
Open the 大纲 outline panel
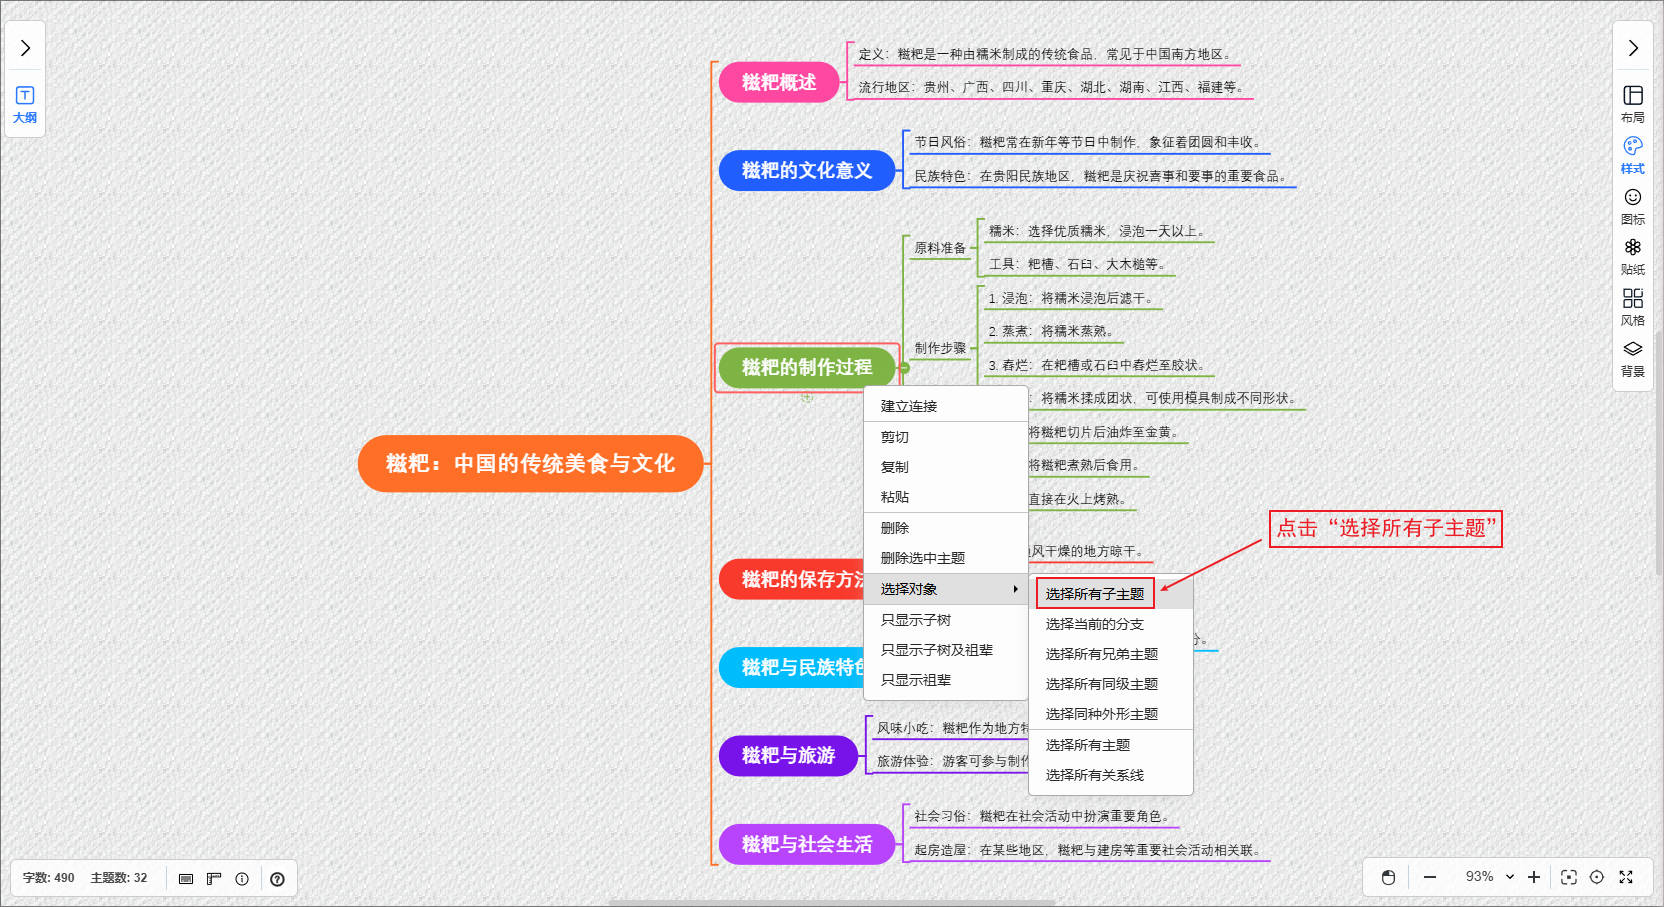click(x=25, y=104)
